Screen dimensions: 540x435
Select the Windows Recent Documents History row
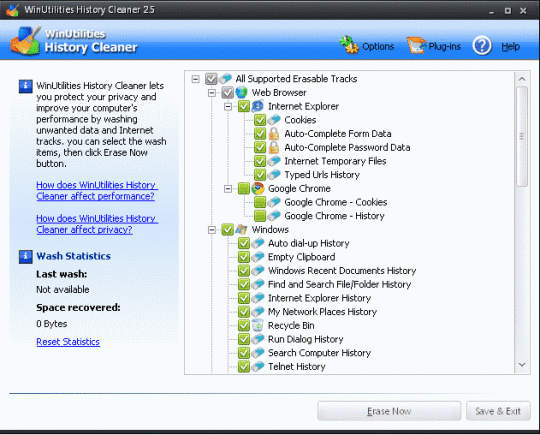(x=342, y=271)
